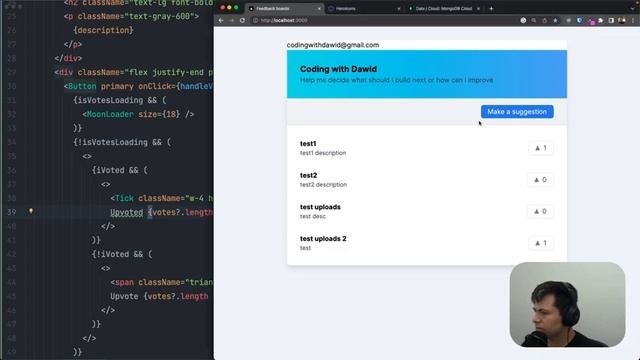Click the site info icon beside the URL
The height and width of the screenshot is (360, 640).
pyautogui.click(x=255, y=20)
